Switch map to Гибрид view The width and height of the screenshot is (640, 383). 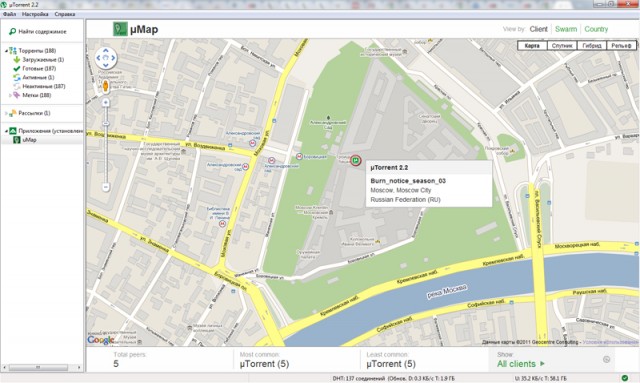pyautogui.click(x=592, y=46)
